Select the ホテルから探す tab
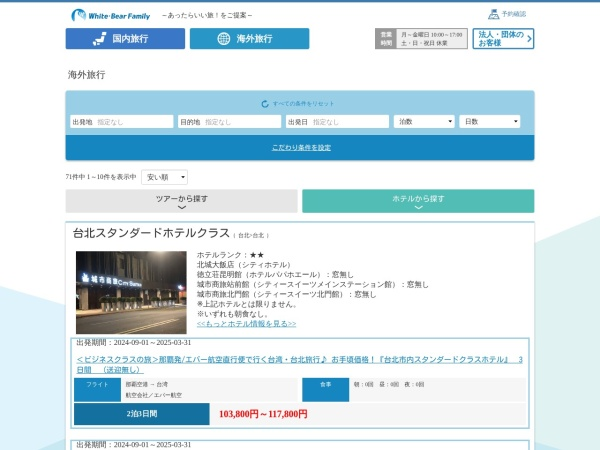The height and width of the screenshot is (450, 600). point(418,201)
